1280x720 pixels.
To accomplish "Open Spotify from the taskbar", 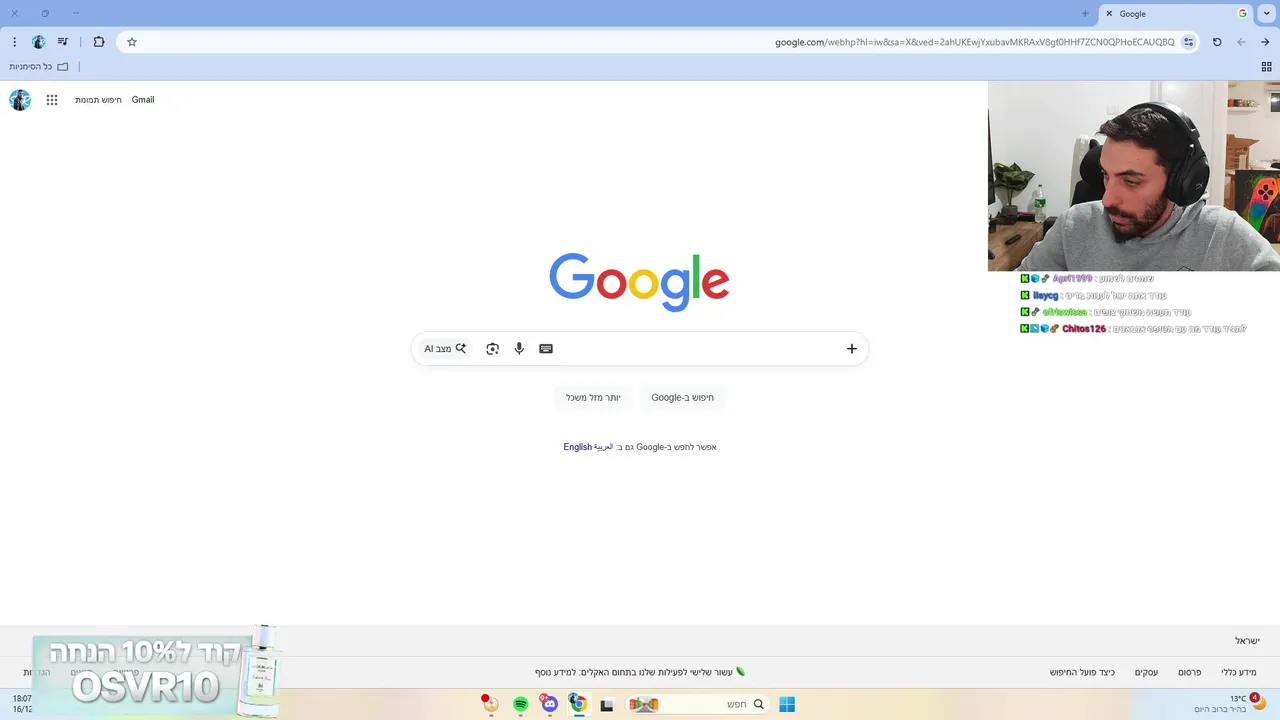I will (x=520, y=705).
